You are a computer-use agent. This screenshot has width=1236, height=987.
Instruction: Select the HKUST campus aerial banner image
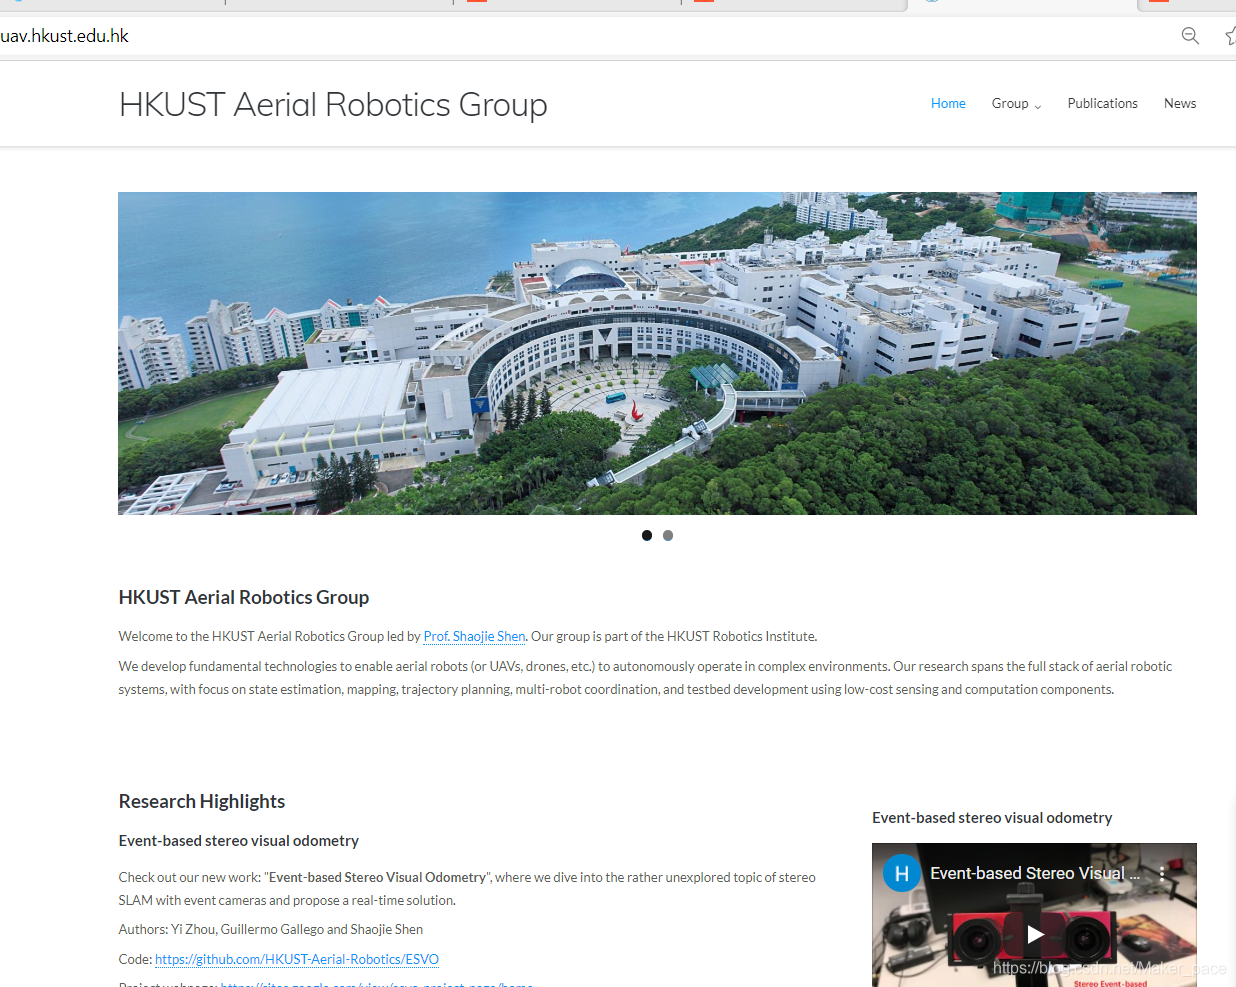point(657,353)
